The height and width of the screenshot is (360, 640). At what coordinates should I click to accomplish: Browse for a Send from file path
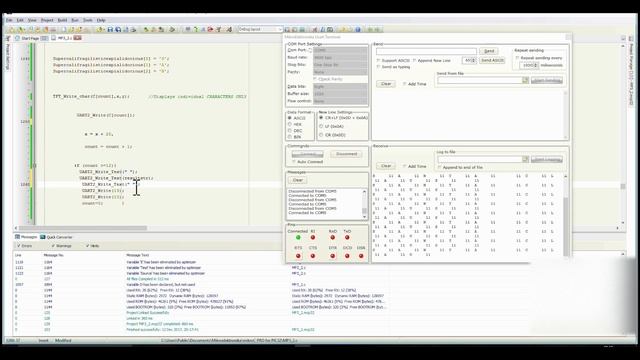[x=525, y=81]
